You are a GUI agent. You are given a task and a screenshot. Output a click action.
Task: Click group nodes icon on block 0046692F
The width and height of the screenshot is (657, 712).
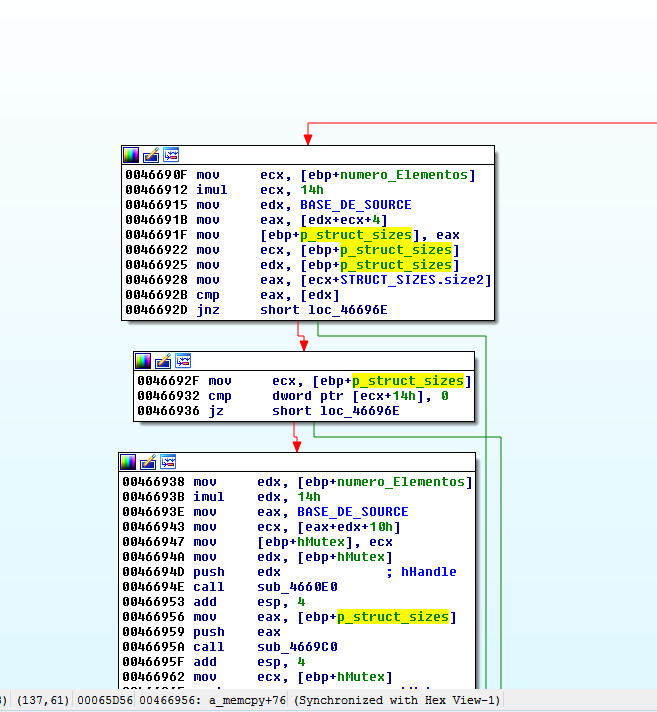(183, 361)
